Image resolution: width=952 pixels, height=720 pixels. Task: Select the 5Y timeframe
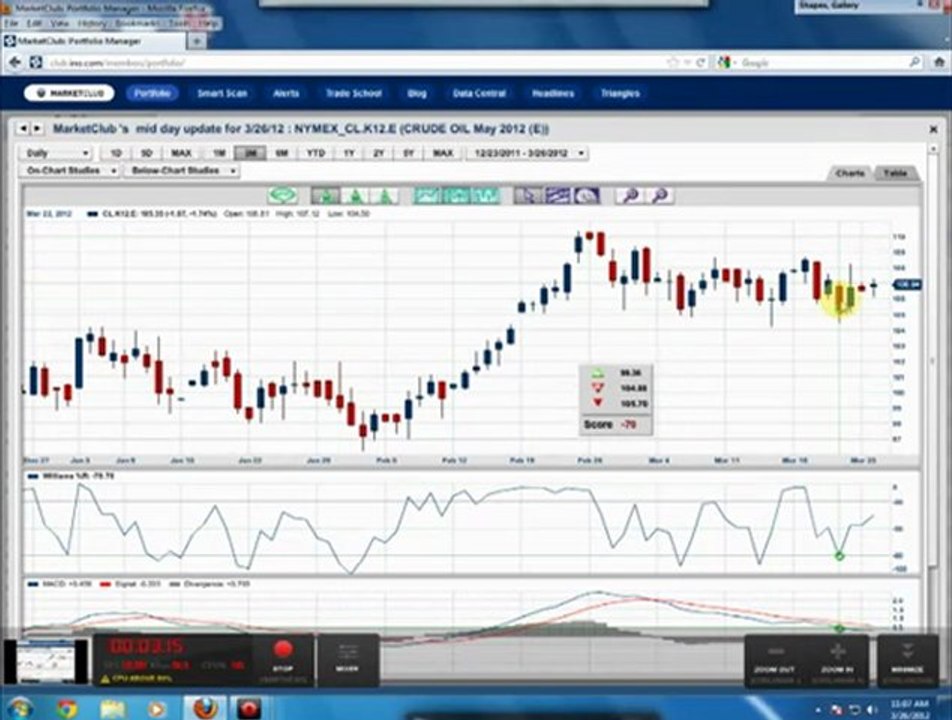tap(409, 153)
